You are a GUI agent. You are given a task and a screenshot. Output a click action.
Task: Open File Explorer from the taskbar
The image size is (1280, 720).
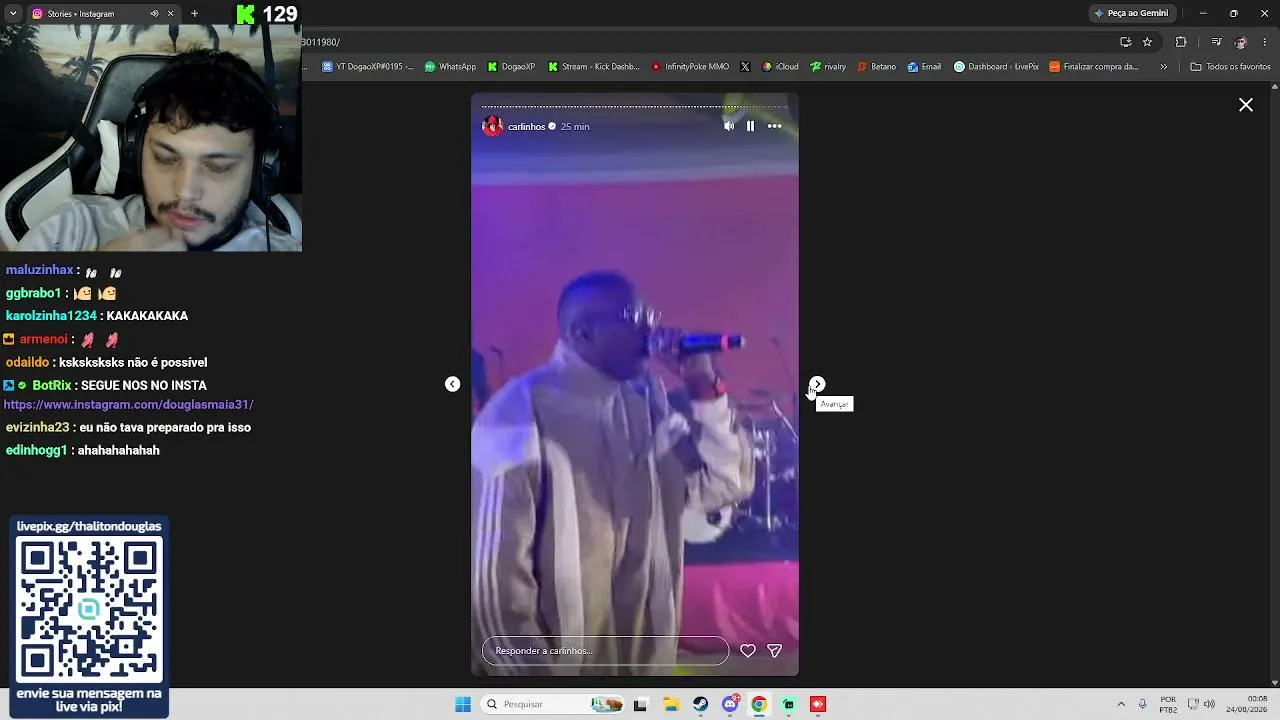pos(671,704)
